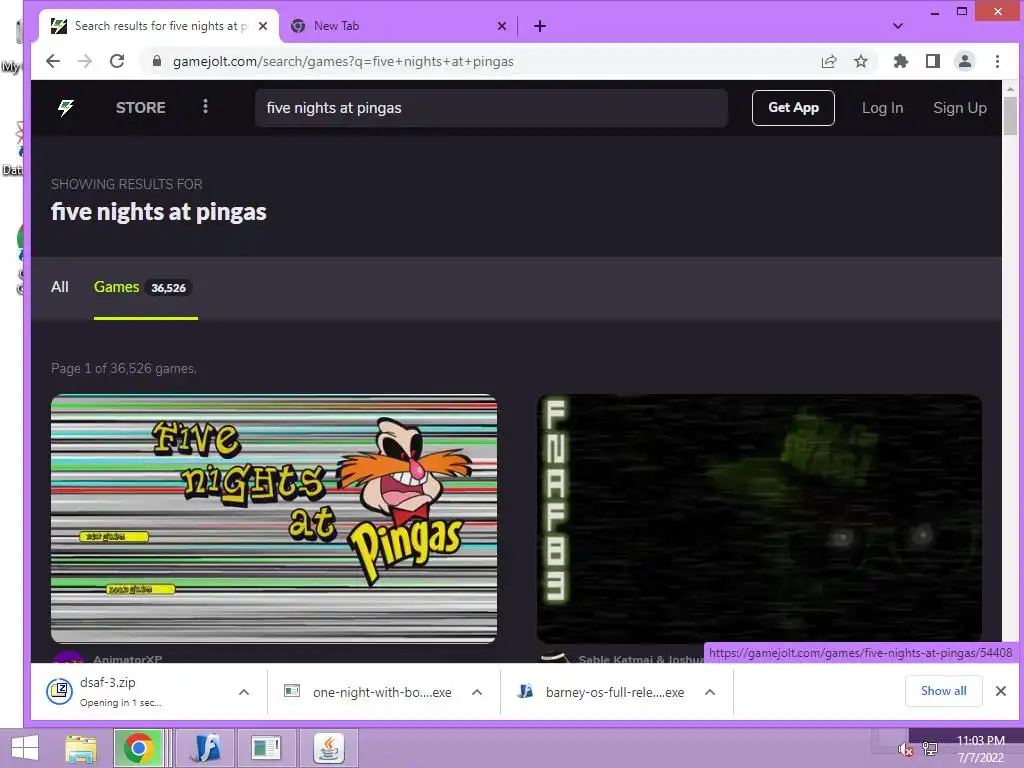Expand options for one-night-with-bo exe download
The height and width of the screenshot is (768, 1024).
pos(477,692)
